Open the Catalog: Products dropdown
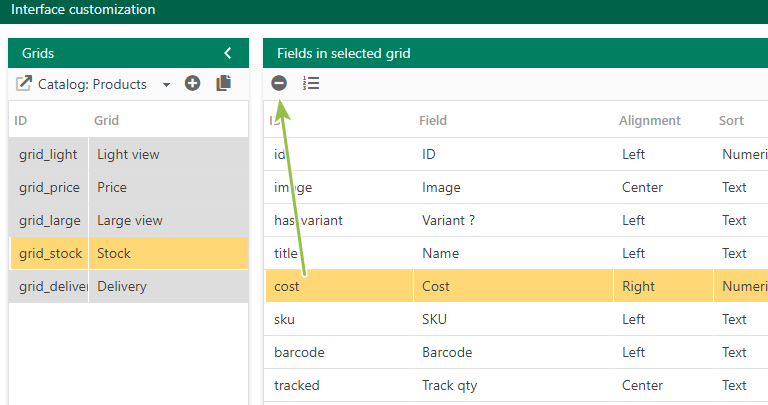 coord(104,84)
